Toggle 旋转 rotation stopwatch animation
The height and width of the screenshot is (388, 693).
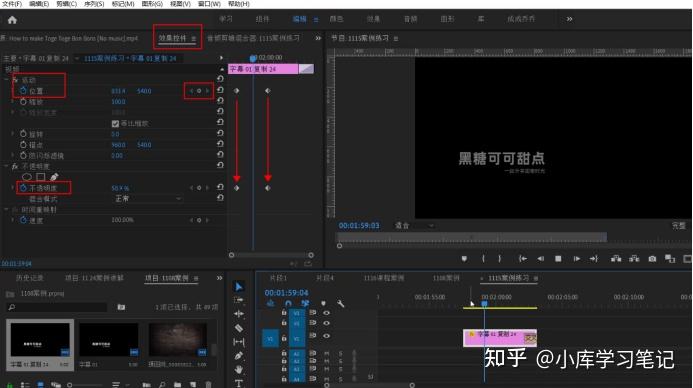pyautogui.click(x=23, y=134)
